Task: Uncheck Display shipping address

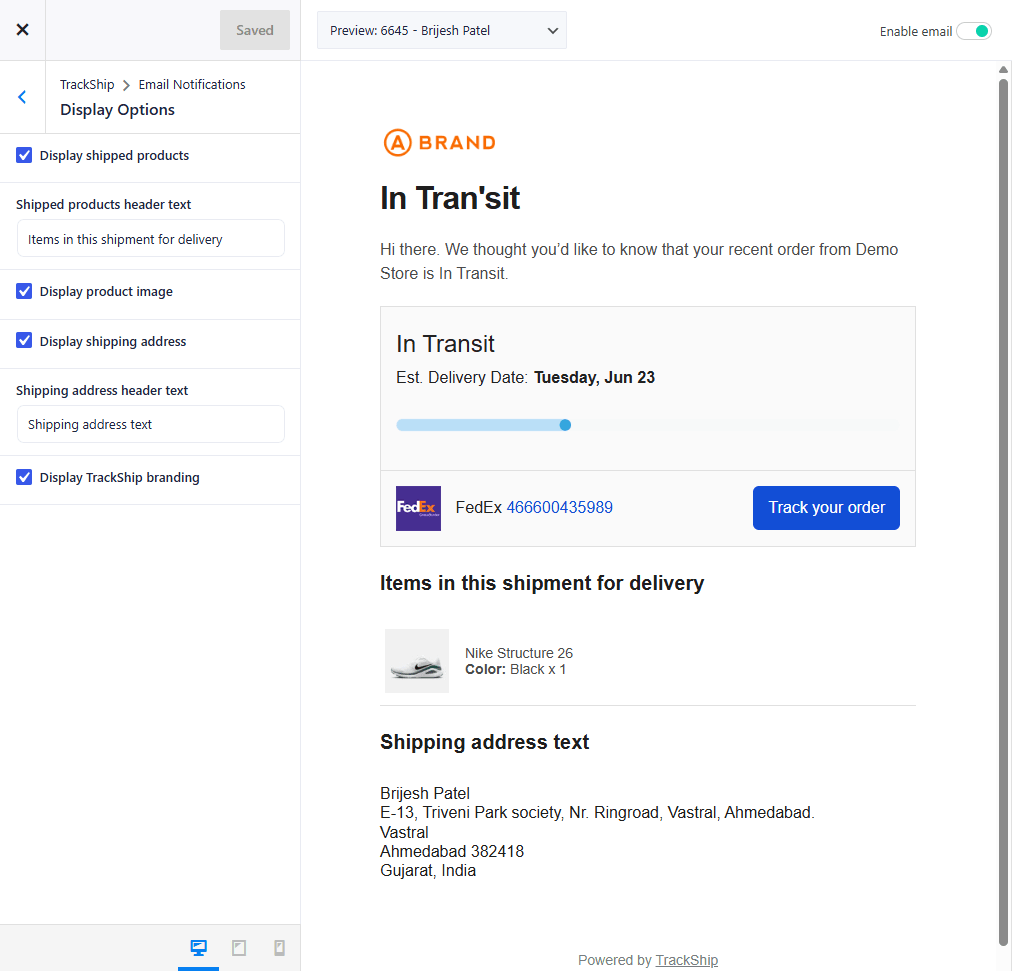Action: pyautogui.click(x=24, y=341)
